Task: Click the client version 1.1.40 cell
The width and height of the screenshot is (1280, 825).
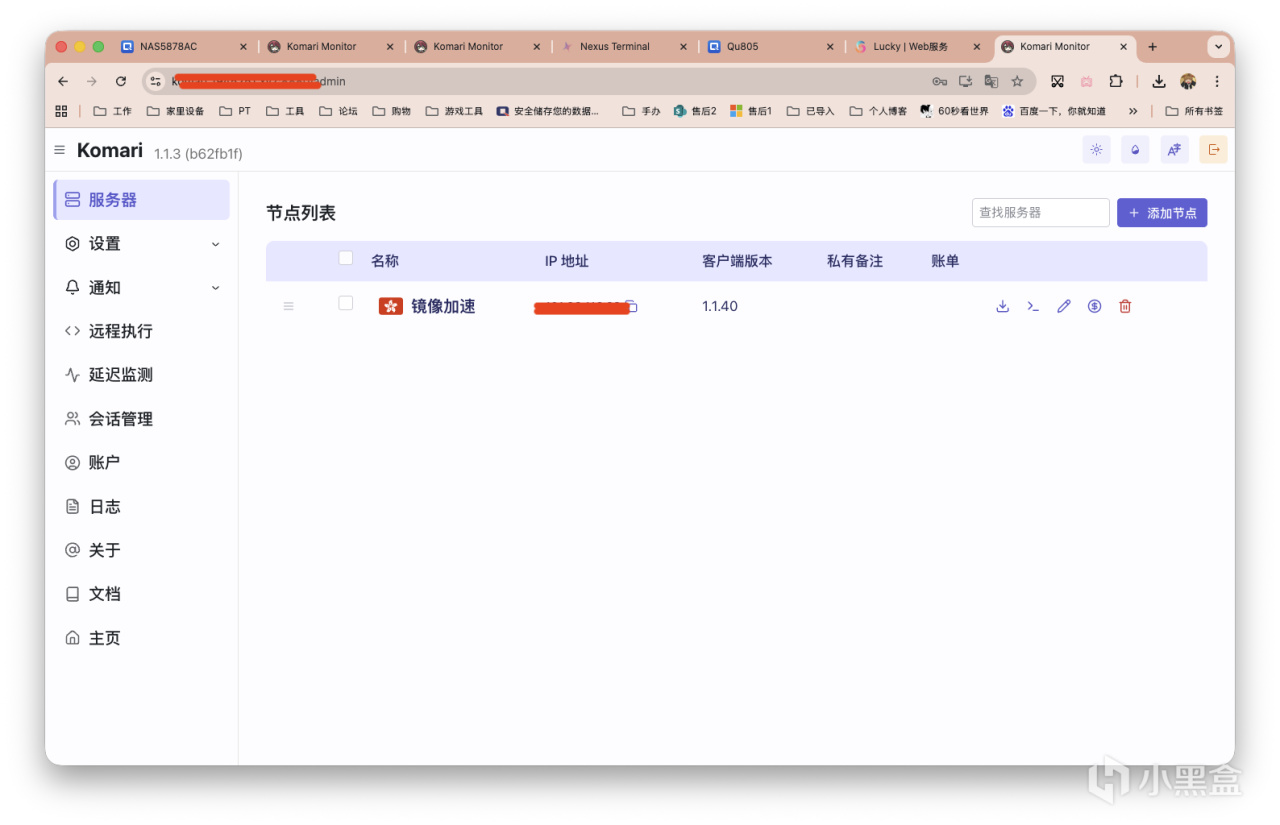Action: point(720,306)
